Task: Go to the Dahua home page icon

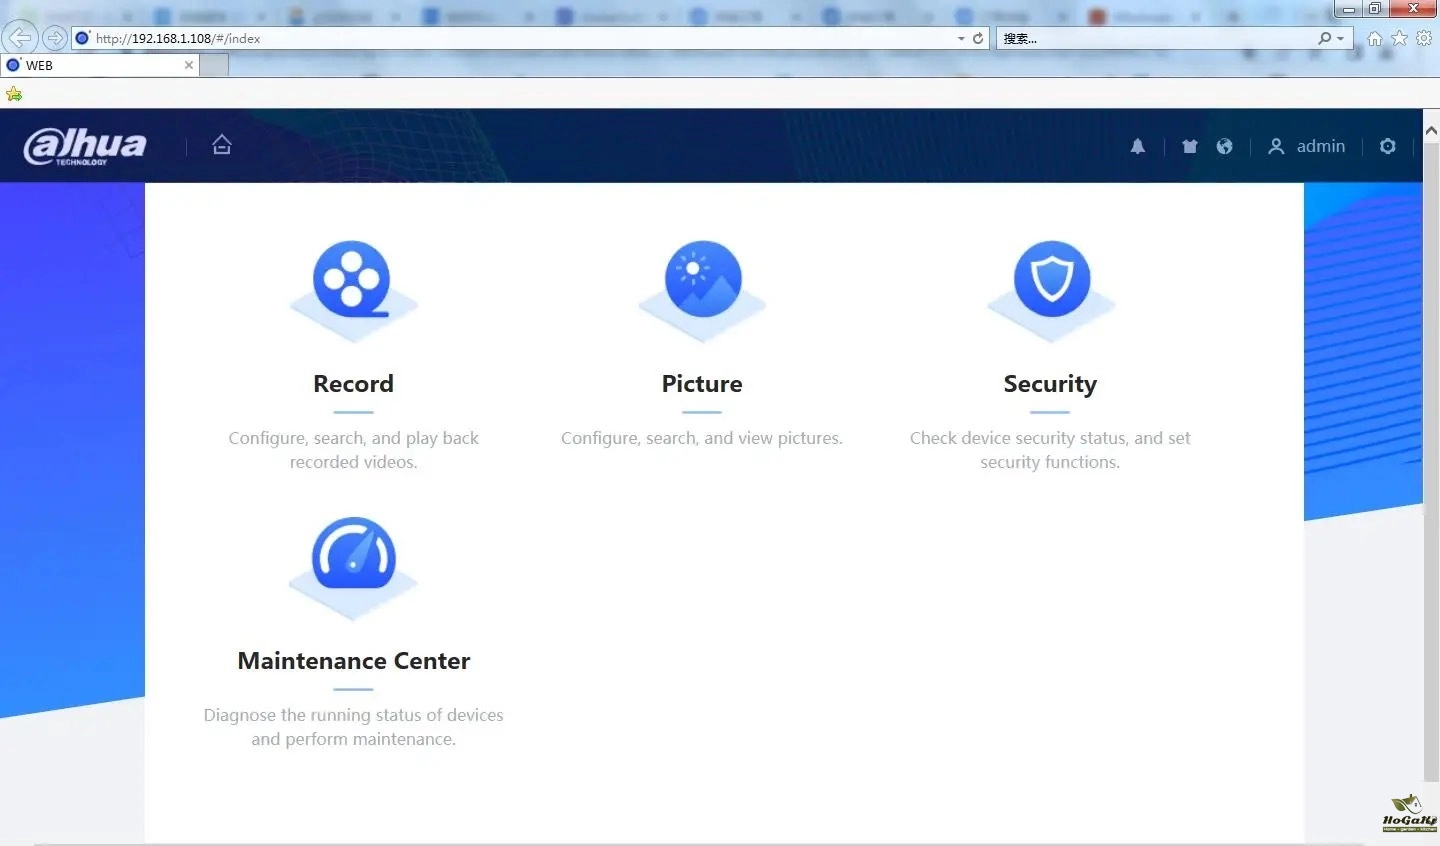Action: pos(222,145)
